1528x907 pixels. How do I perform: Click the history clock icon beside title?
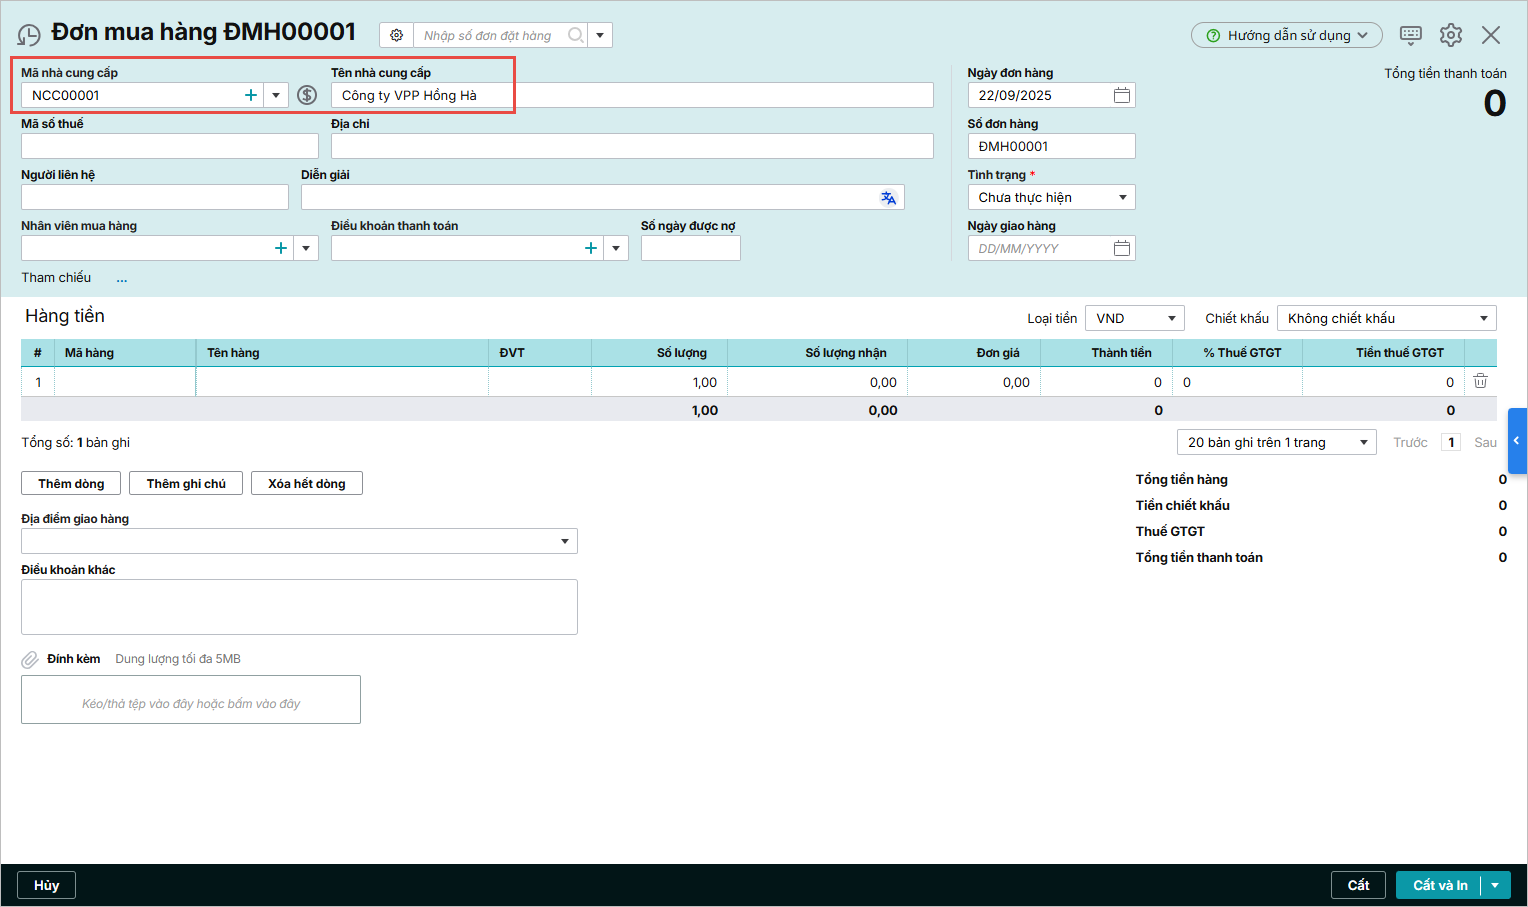tap(29, 35)
